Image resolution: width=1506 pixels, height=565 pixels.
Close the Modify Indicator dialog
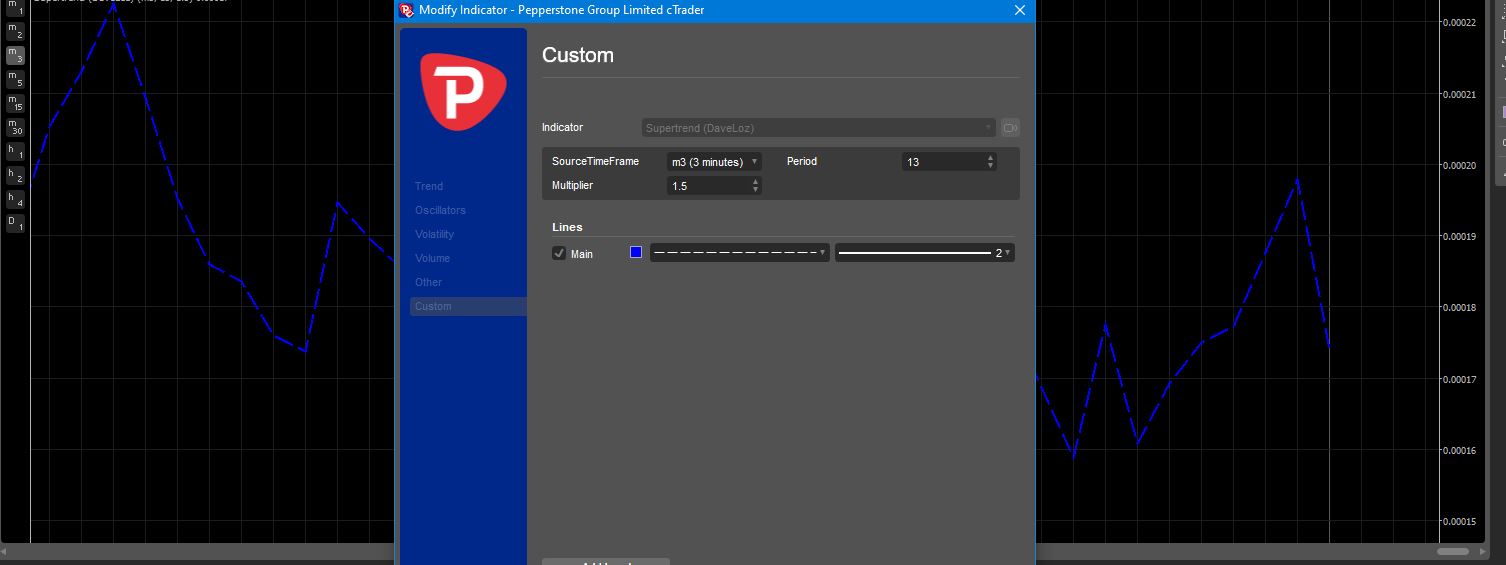(1020, 10)
